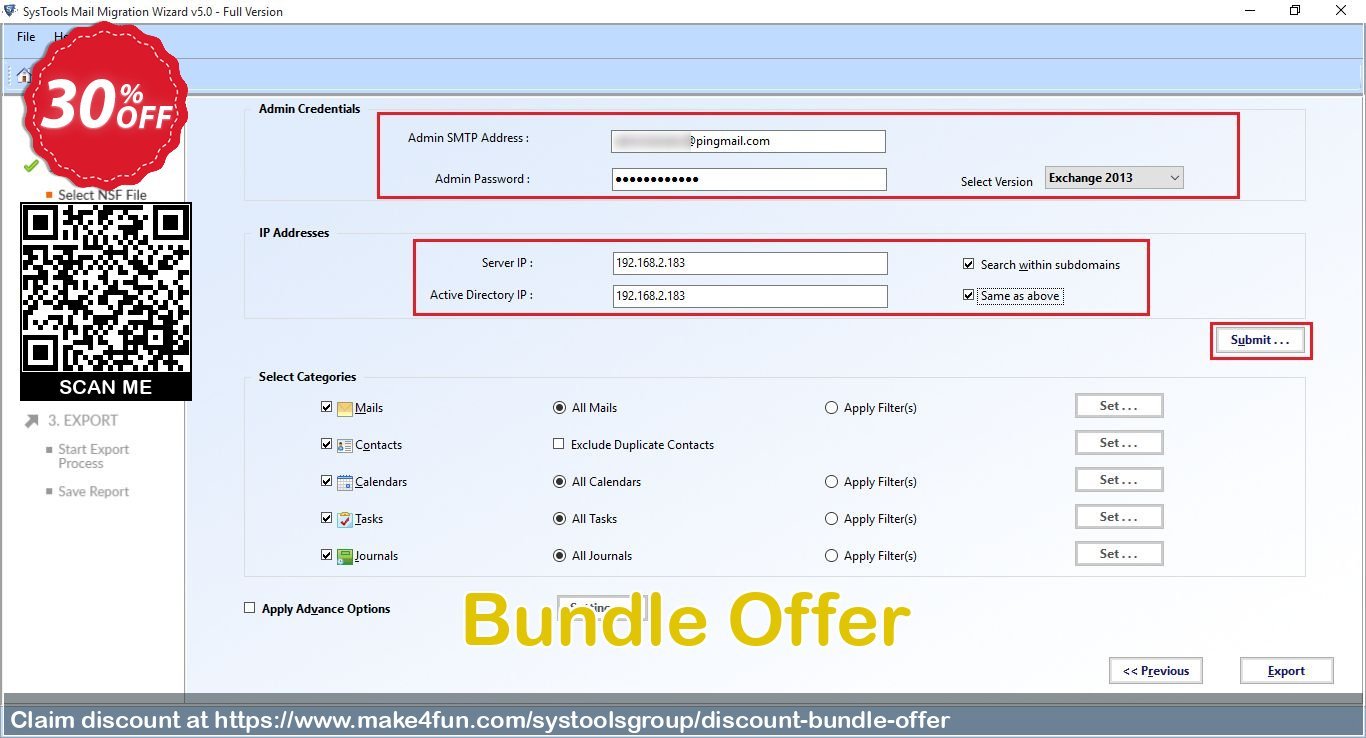This screenshot has height=738, width=1366.
Task: Select the All Journals radio button
Action: click(x=559, y=556)
